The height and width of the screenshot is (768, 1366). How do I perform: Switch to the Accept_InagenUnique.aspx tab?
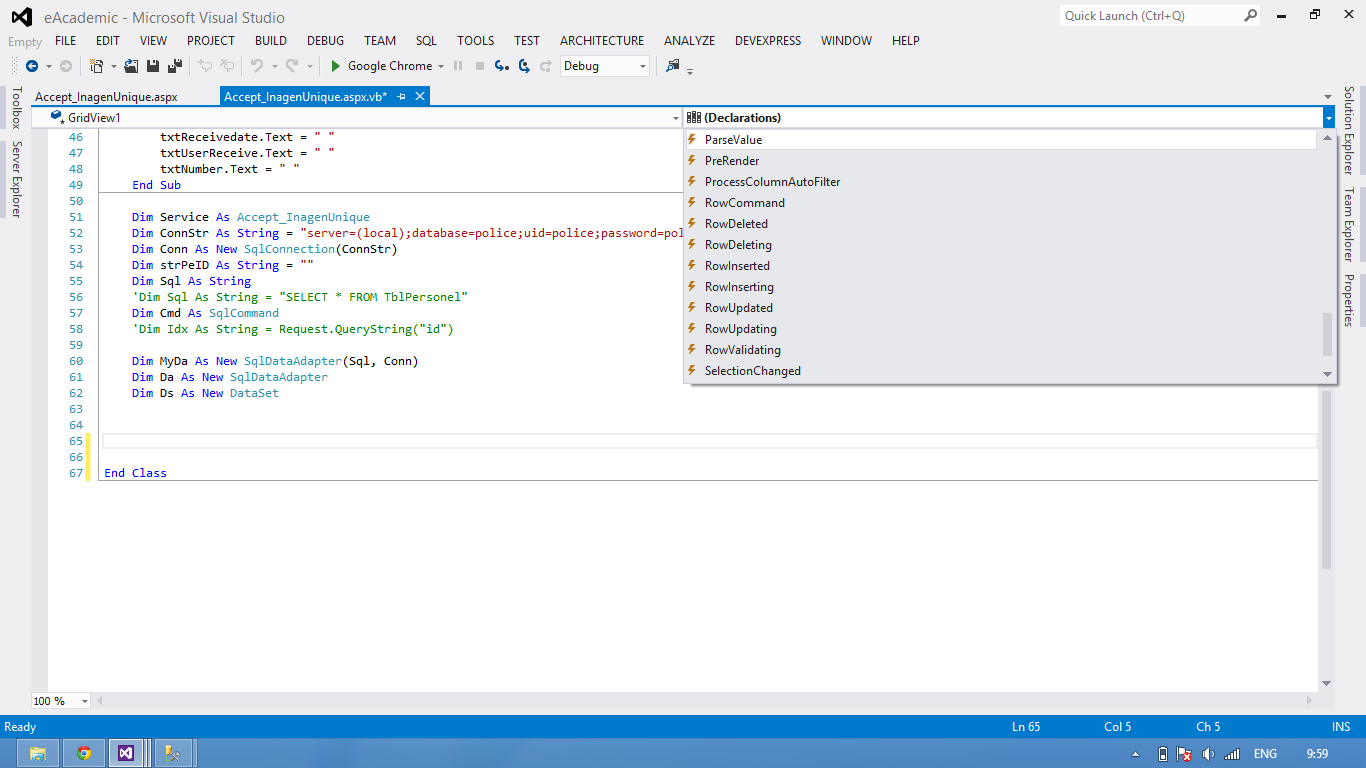pos(106,97)
